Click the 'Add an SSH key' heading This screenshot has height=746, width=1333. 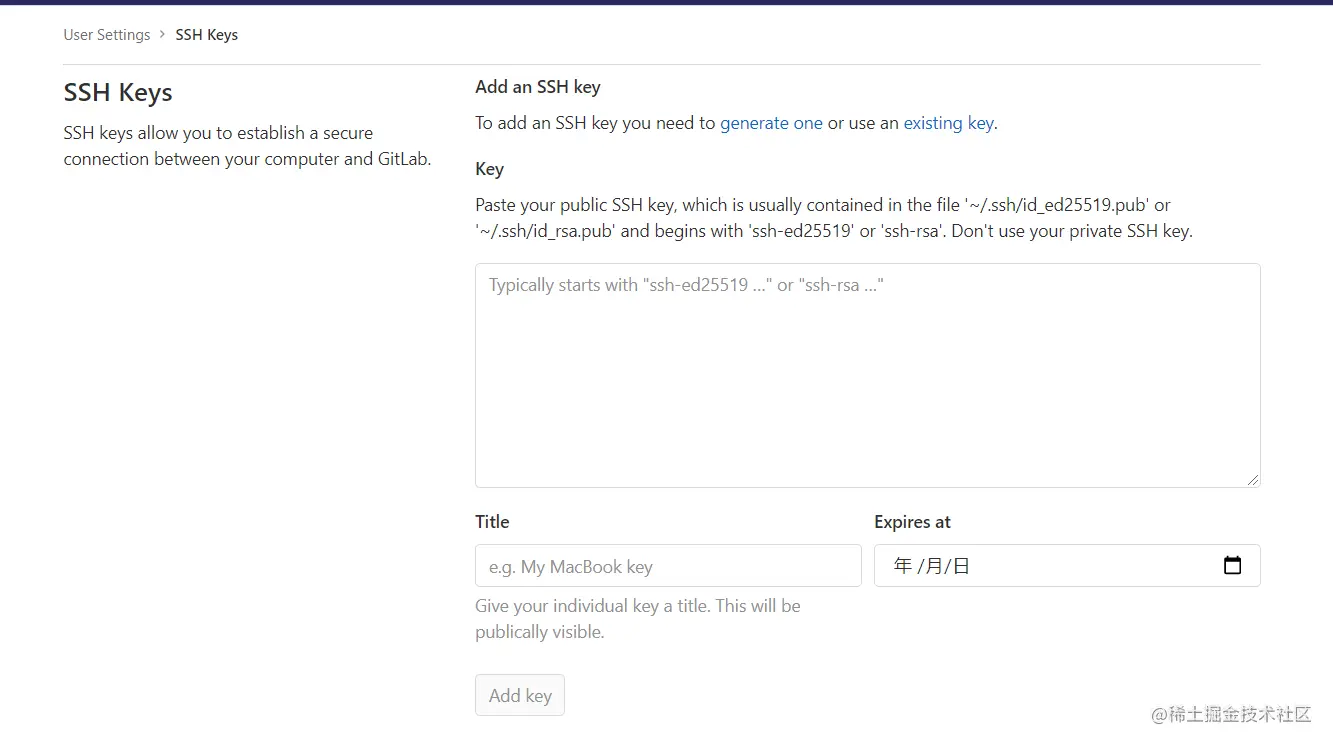pyautogui.click(x=538, y=87)
